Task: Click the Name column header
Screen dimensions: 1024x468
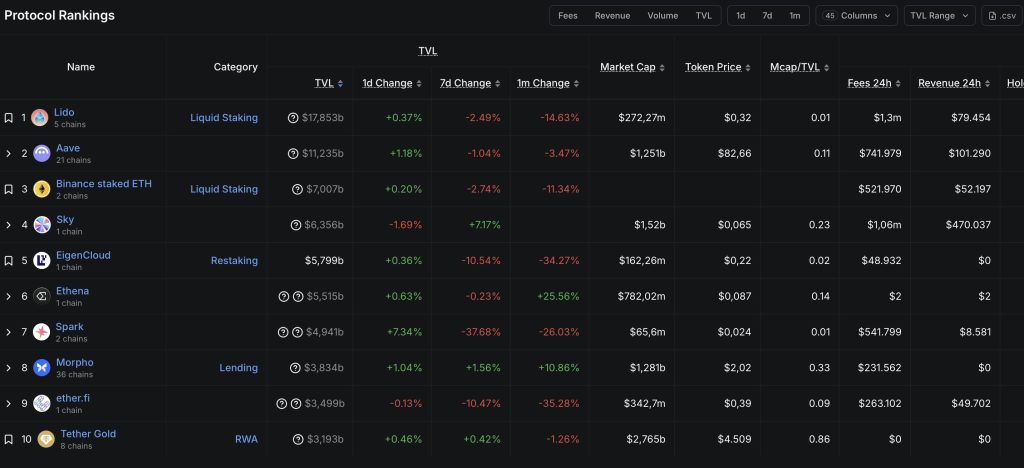Action: pos(81,67)
